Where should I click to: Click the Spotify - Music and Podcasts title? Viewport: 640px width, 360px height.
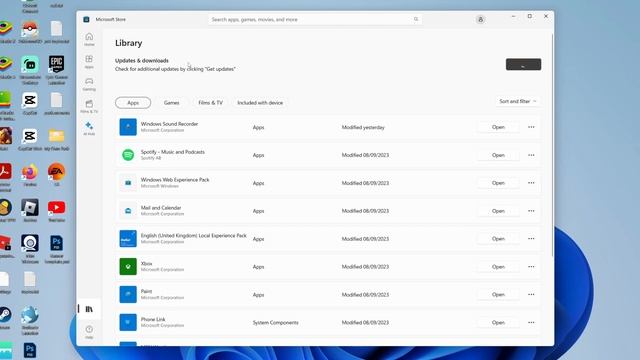(x=173, y=152)
